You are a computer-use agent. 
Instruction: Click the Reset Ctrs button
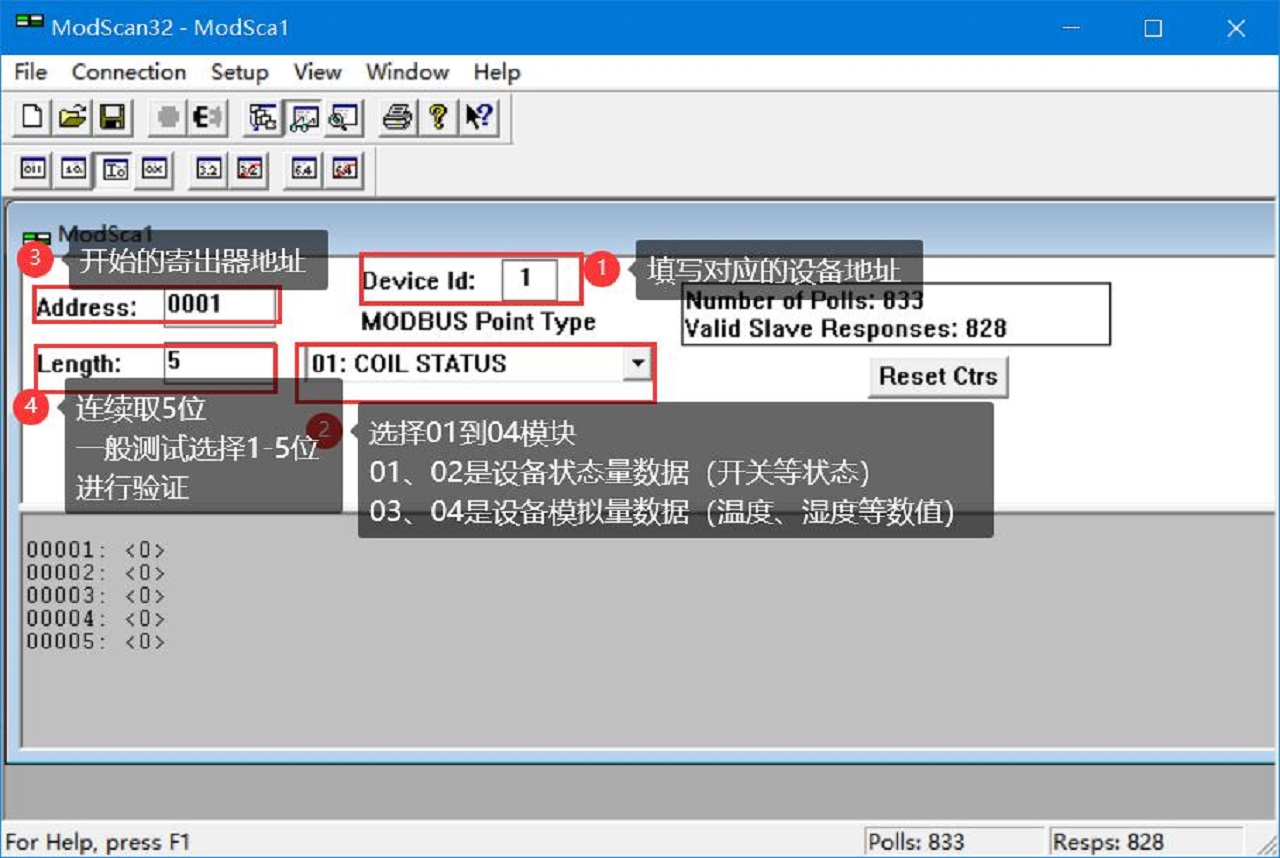point(938,377)
